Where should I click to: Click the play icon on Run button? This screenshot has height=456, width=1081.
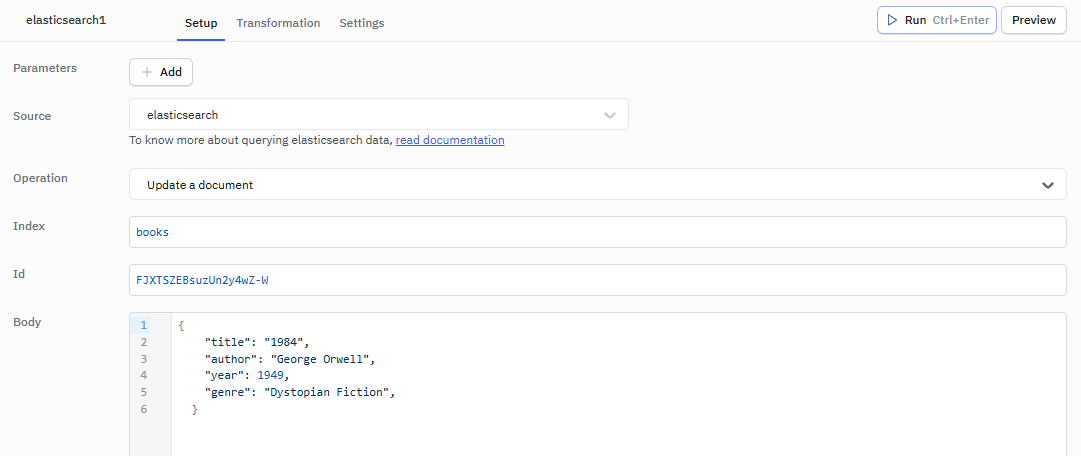point(892,20)
